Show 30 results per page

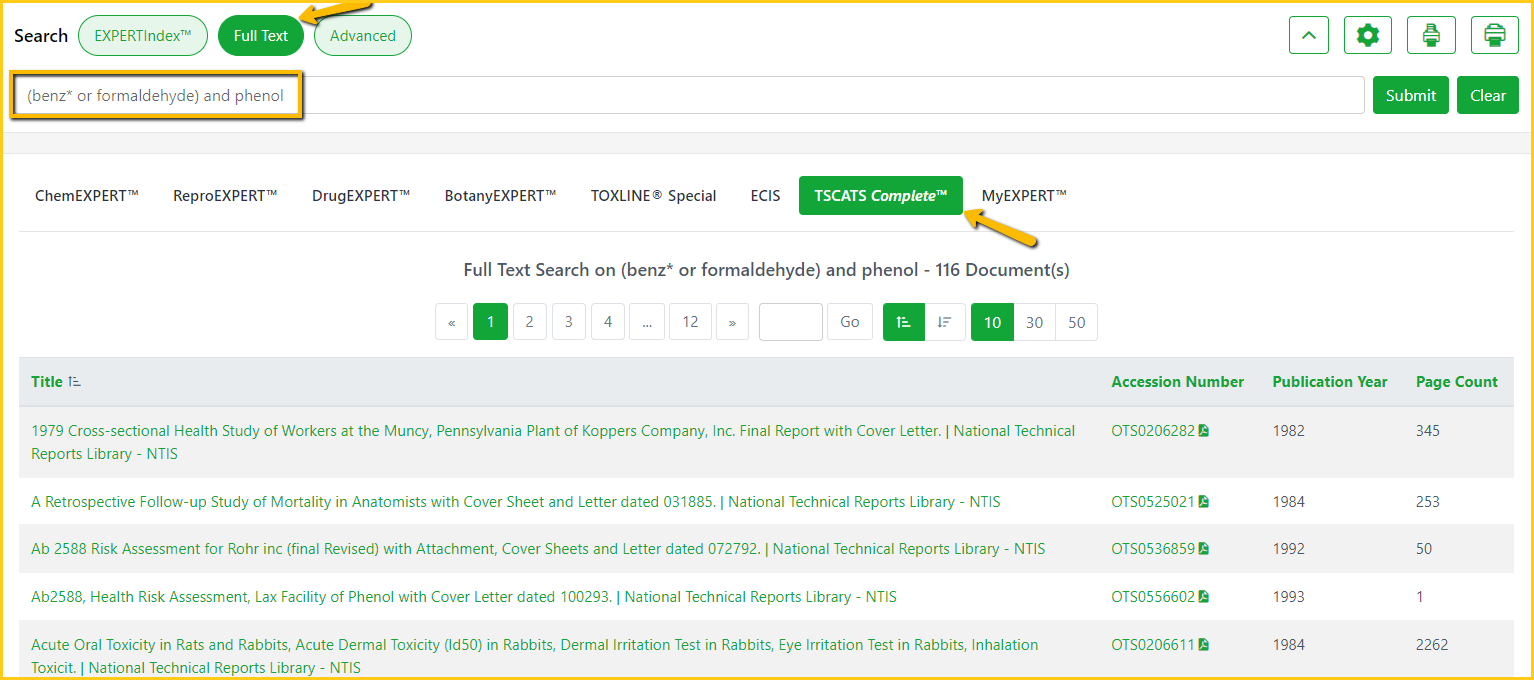(1034, 322)
